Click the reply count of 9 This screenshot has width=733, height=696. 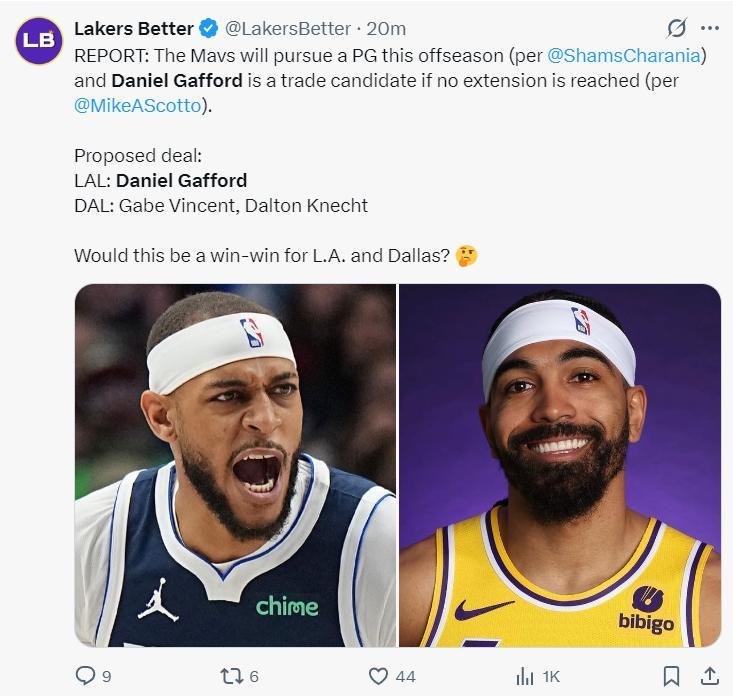[x=107, y=677]
